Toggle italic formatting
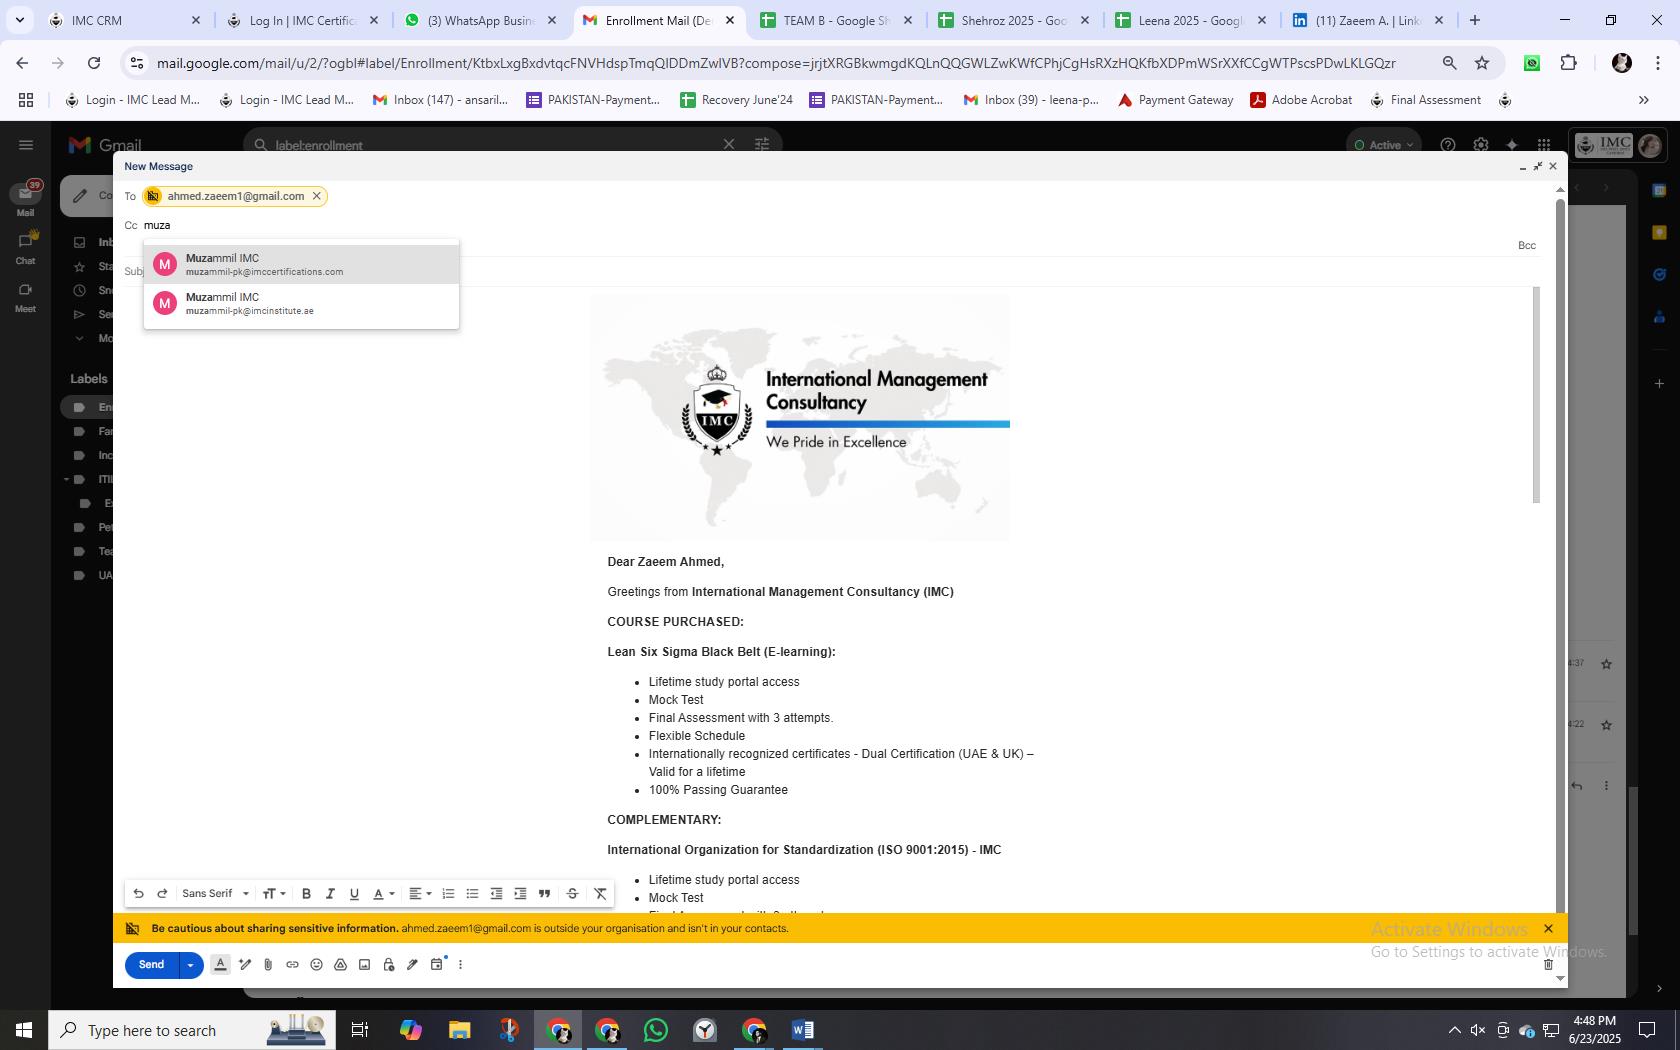The height and width of the screenshot is (1050, 1680). click(x=330, y=894)
